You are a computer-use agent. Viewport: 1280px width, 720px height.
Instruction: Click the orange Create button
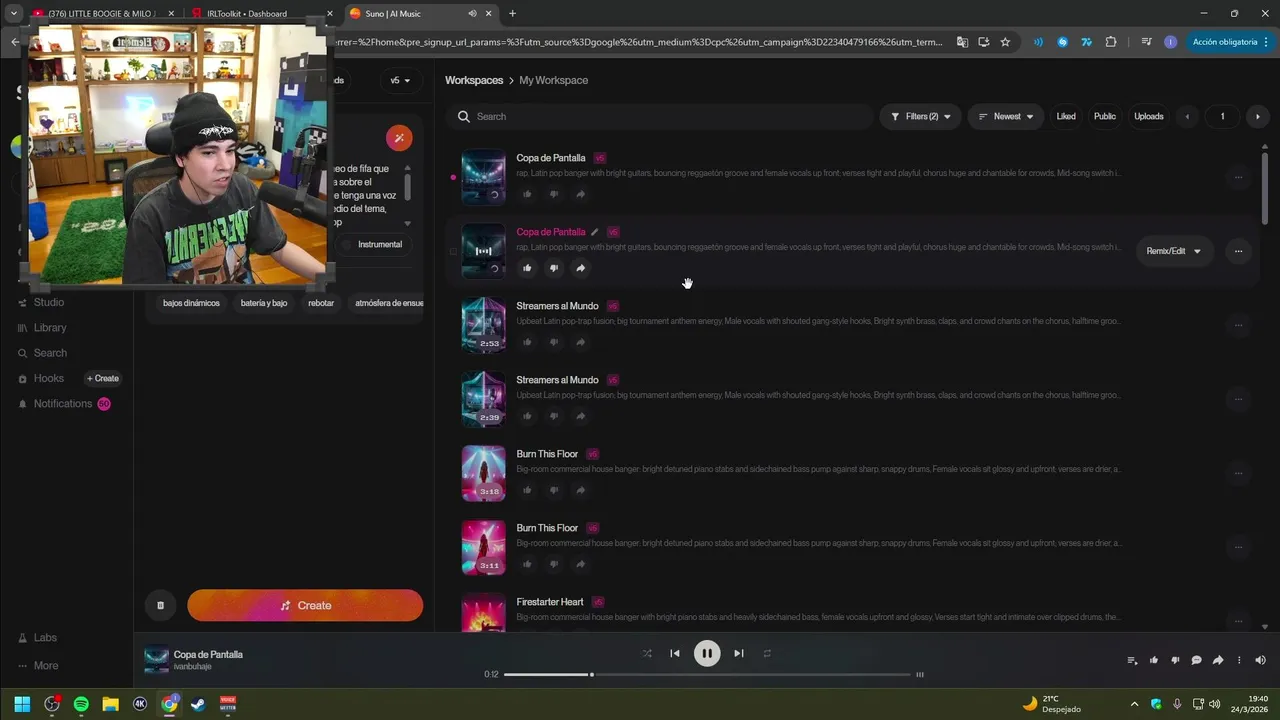[x=305, y=605]
